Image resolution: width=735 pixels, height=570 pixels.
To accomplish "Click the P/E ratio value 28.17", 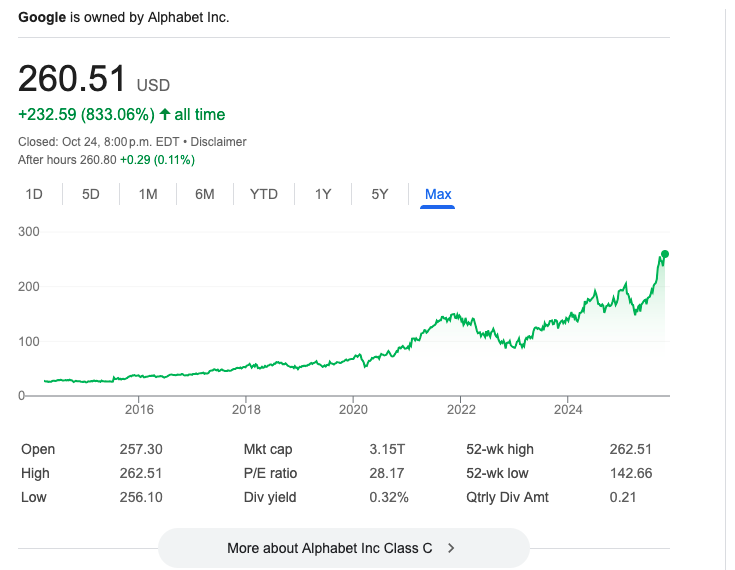I will tap(387, 473).
